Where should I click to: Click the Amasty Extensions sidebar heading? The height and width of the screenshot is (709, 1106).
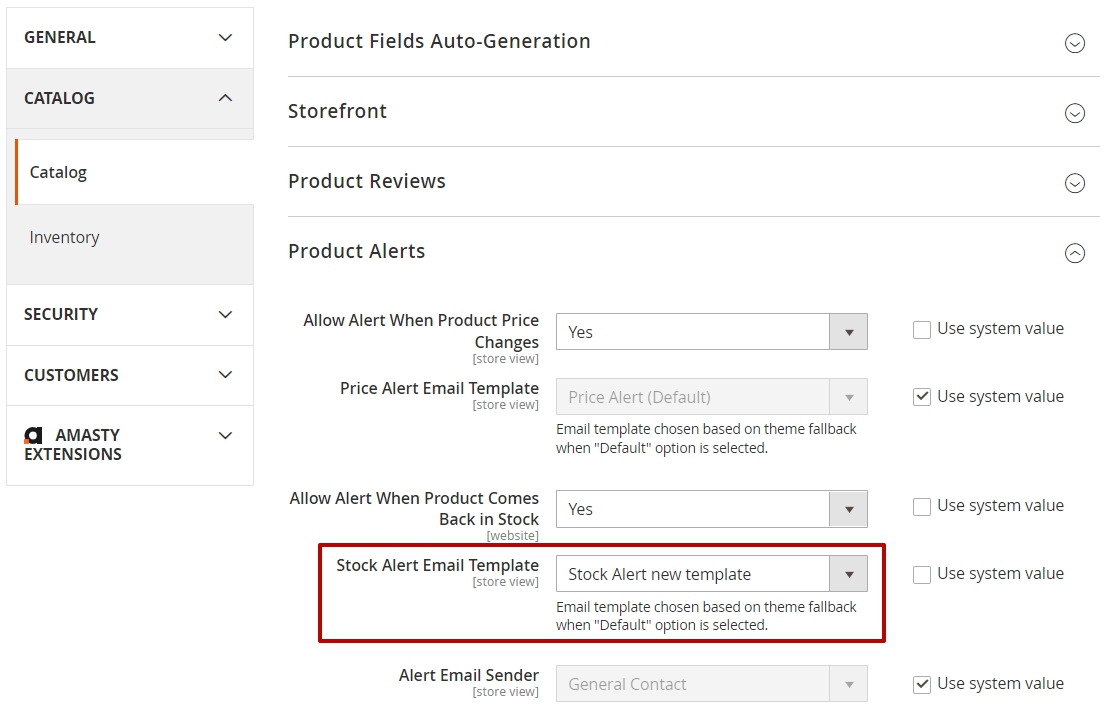73,444
